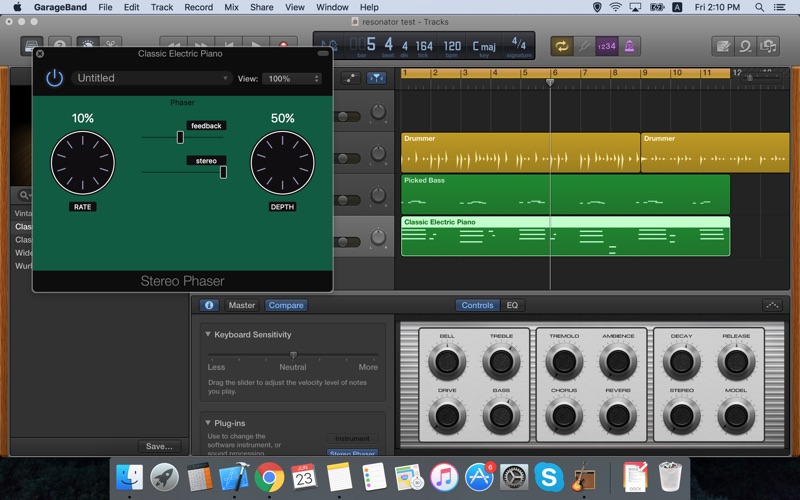Viewport: 800px width, 500px height.
Task: Open the Mix menu
Action: point(231,7)
